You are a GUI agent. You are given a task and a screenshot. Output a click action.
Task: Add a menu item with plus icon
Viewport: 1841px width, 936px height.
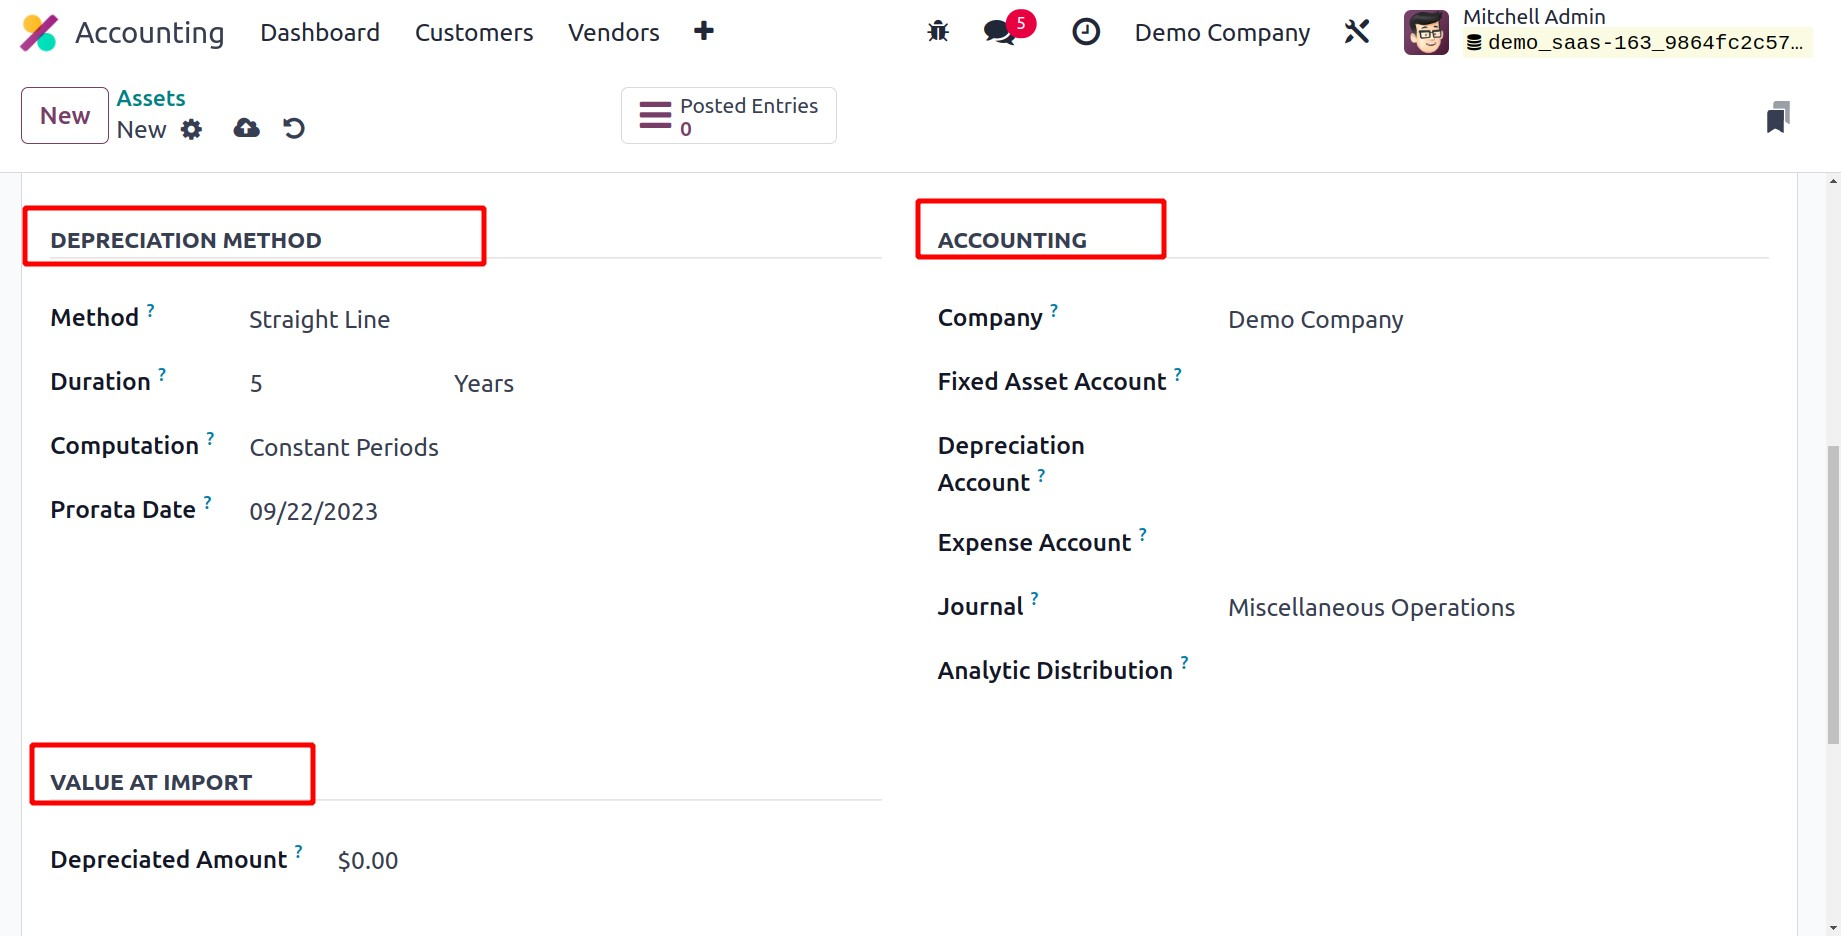click(704, 32)
